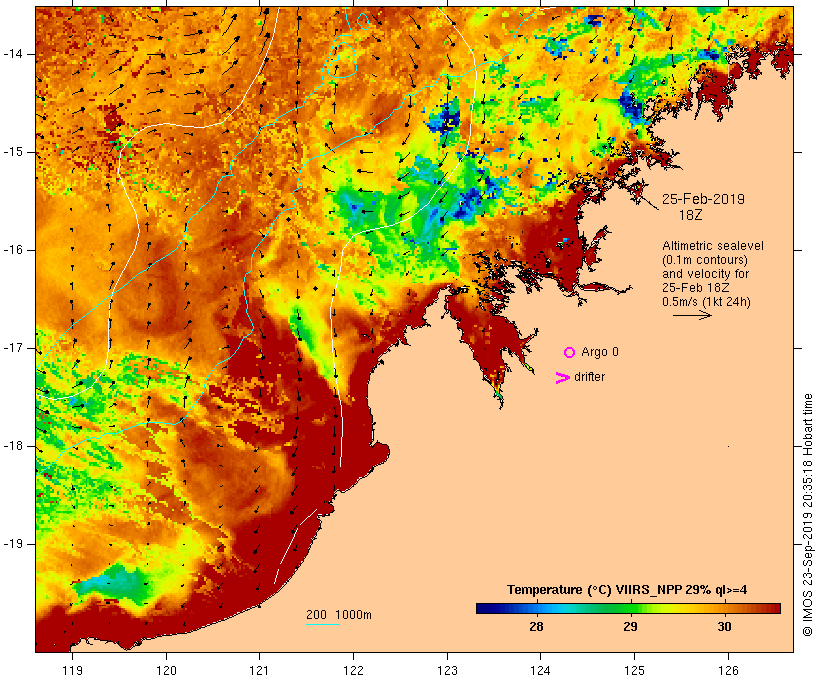Image resolution: width=820 pixels, height=680 pixels.
Task: Click the magenta drifter arrowhead legend symbol
Action: tap(562, 378)
